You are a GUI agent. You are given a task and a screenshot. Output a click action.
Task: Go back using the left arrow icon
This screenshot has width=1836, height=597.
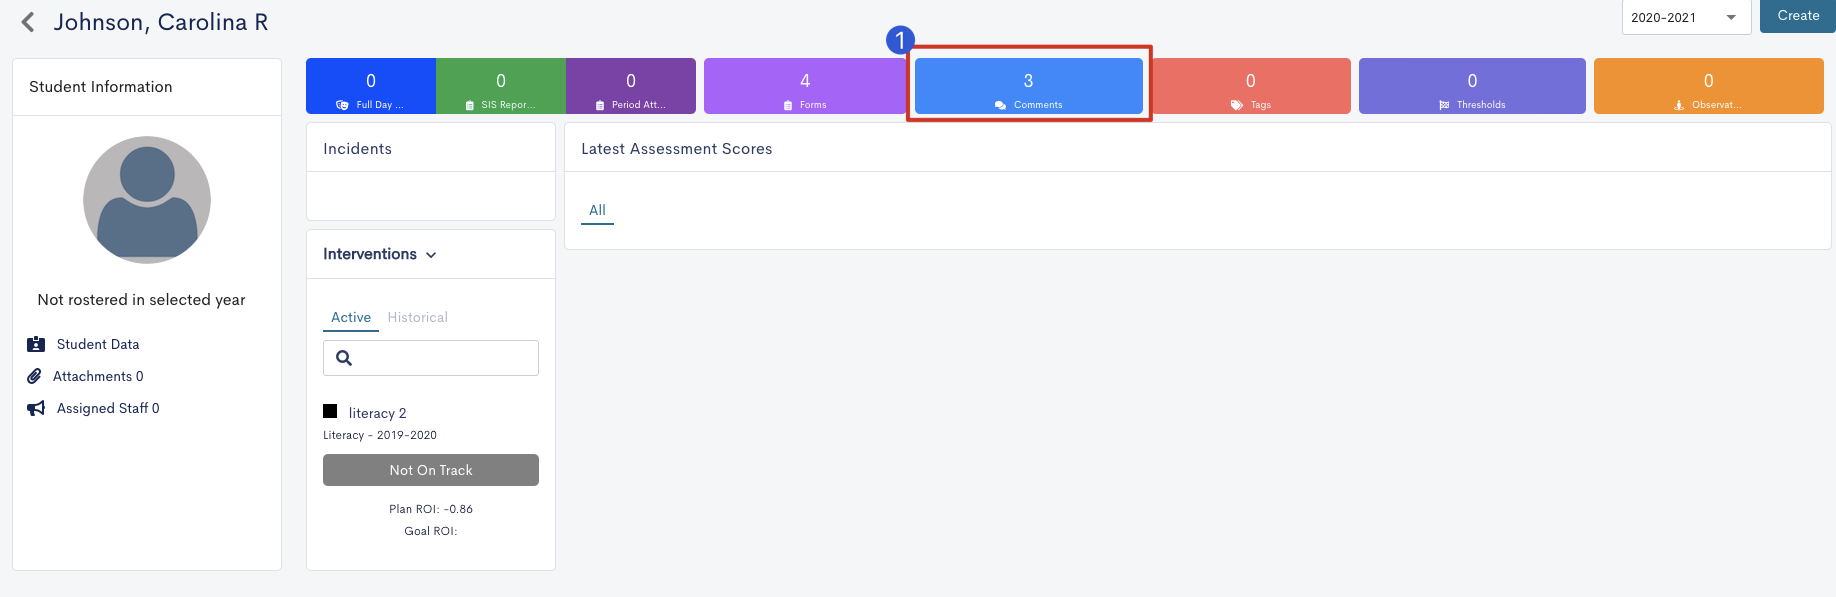[28, 22]
